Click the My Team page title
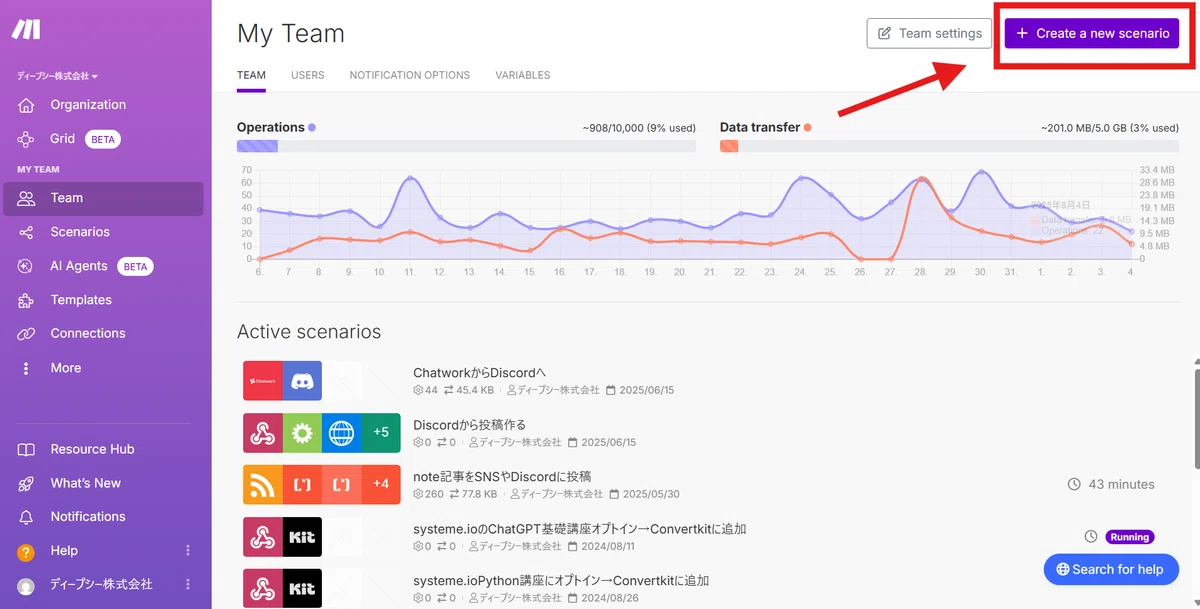 click(x=291, y=33)
